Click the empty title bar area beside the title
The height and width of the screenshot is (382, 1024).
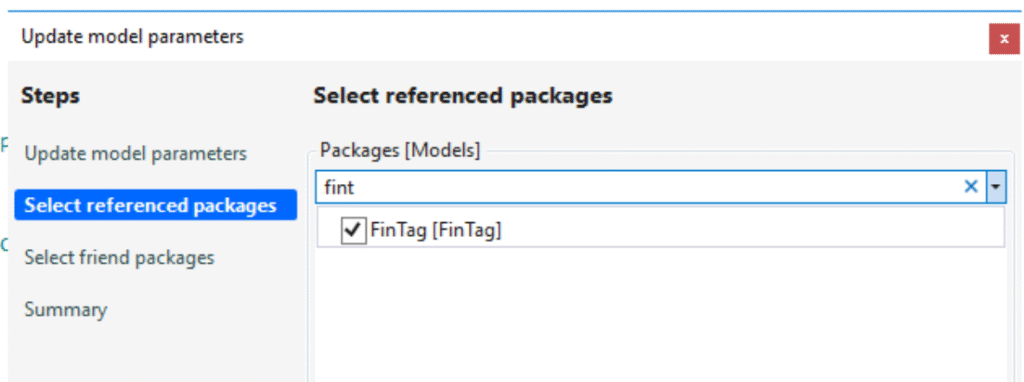pyautogui.click(x=614, y=37)
